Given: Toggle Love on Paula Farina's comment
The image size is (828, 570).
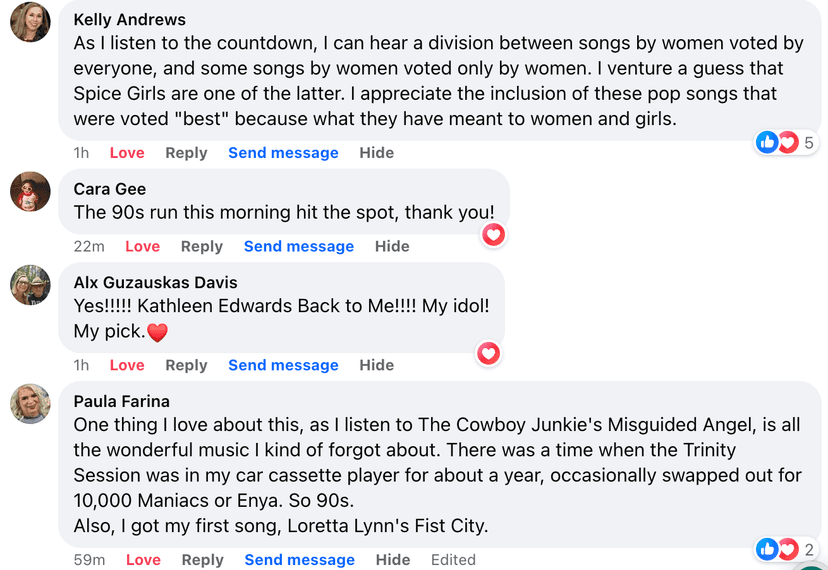Looking at the screenshot, I should (x=143, y=560).
